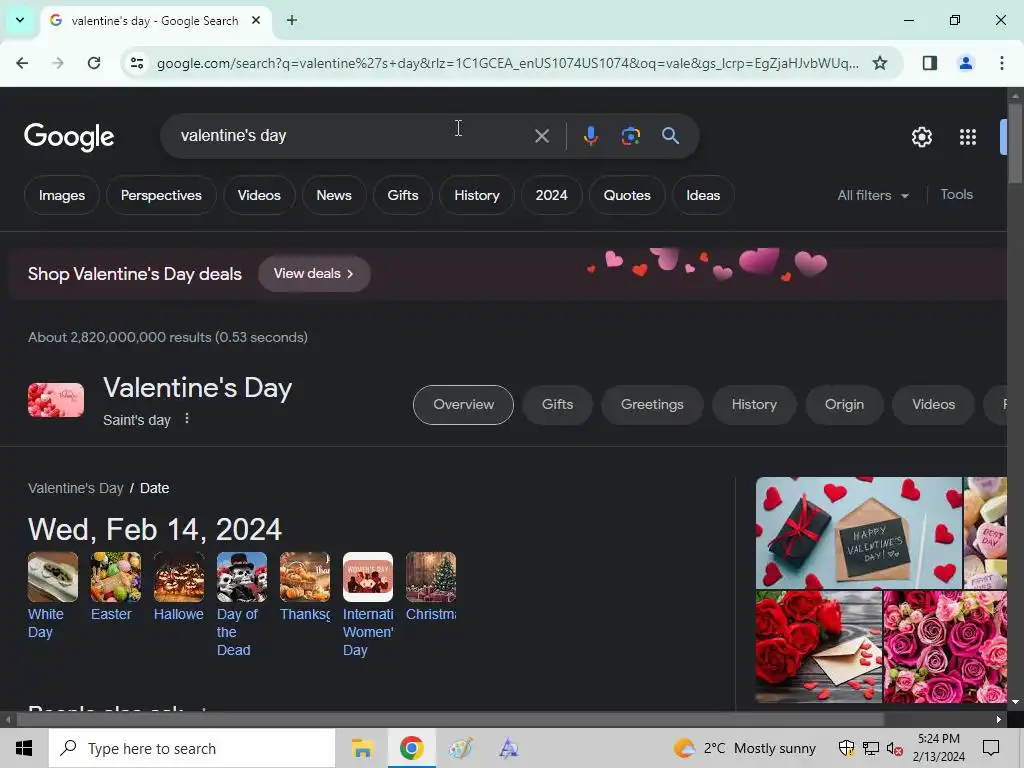Viewport: 1024px width, 768px height.
Task: Open Day of the Dead holiday
Action: pos(242,605)
